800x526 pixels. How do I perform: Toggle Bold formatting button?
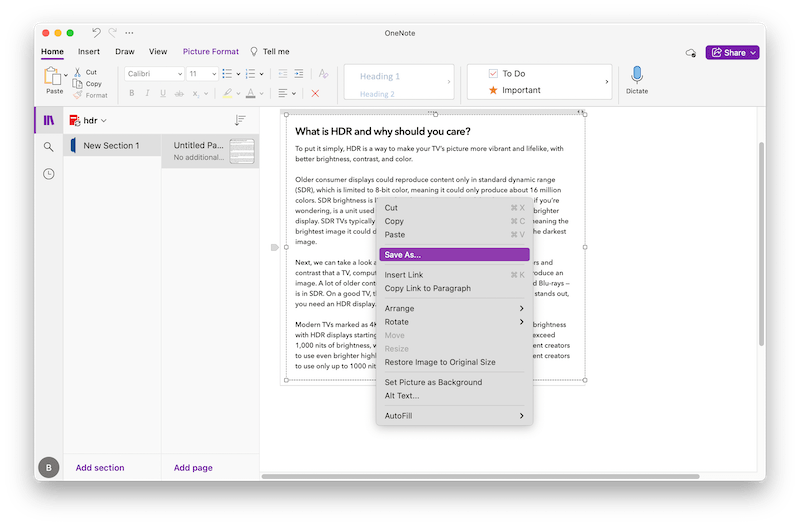pos(131,93)
